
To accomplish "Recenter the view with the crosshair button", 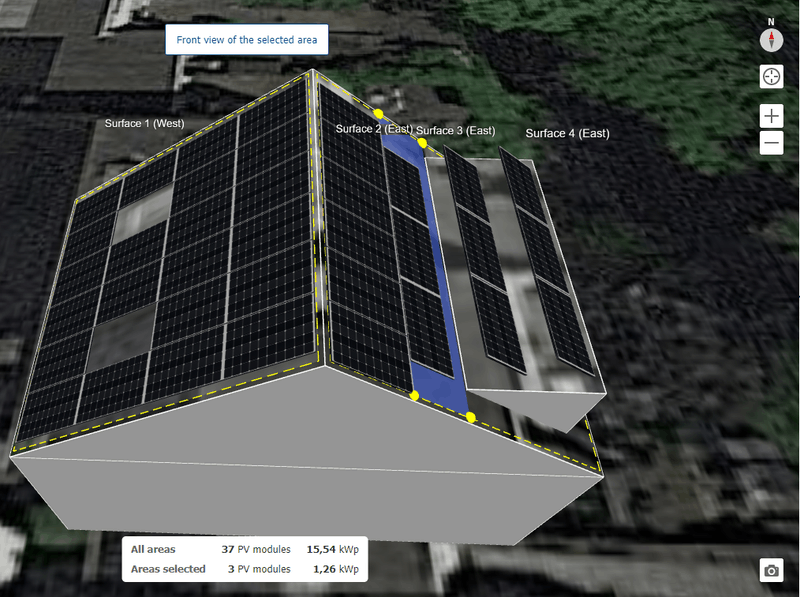I will pos(771,77).
